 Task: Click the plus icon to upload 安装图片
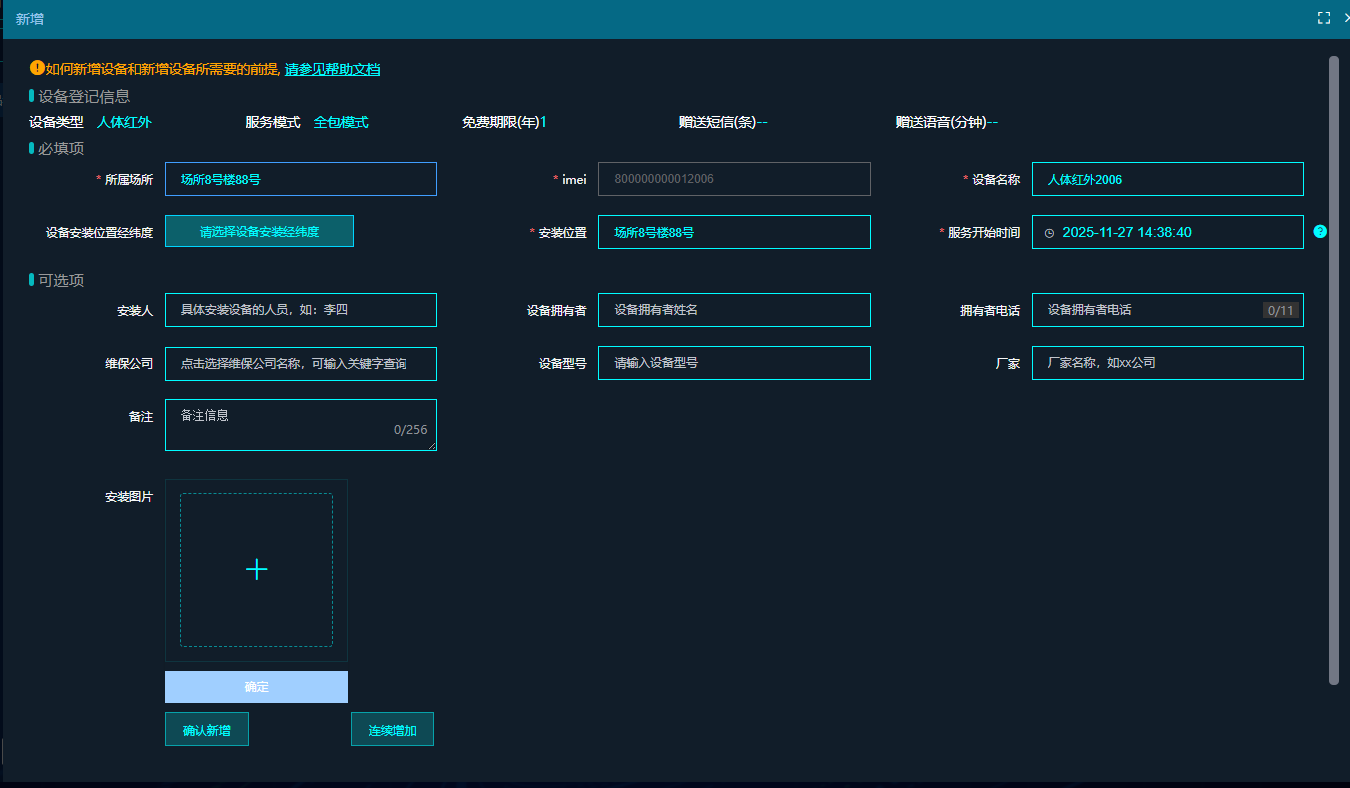(x=256, y=568)
